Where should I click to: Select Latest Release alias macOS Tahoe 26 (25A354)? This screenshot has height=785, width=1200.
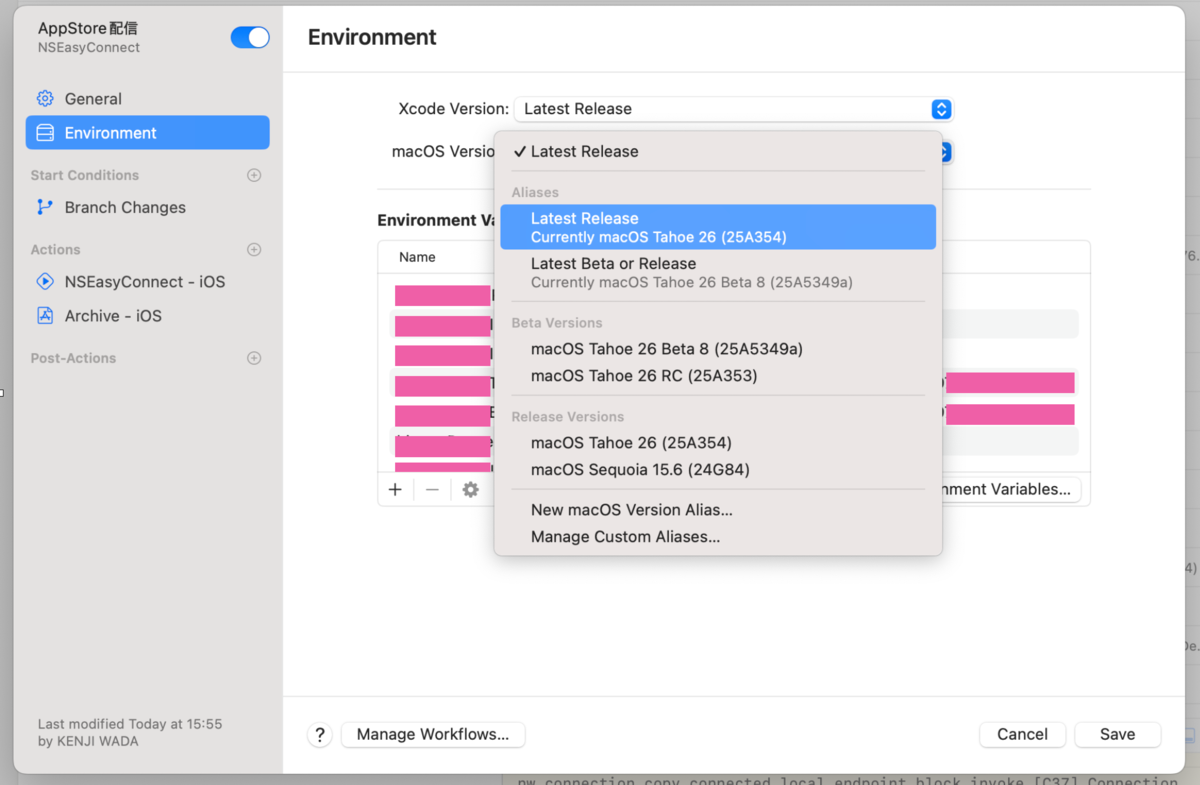tap(718, 227)
